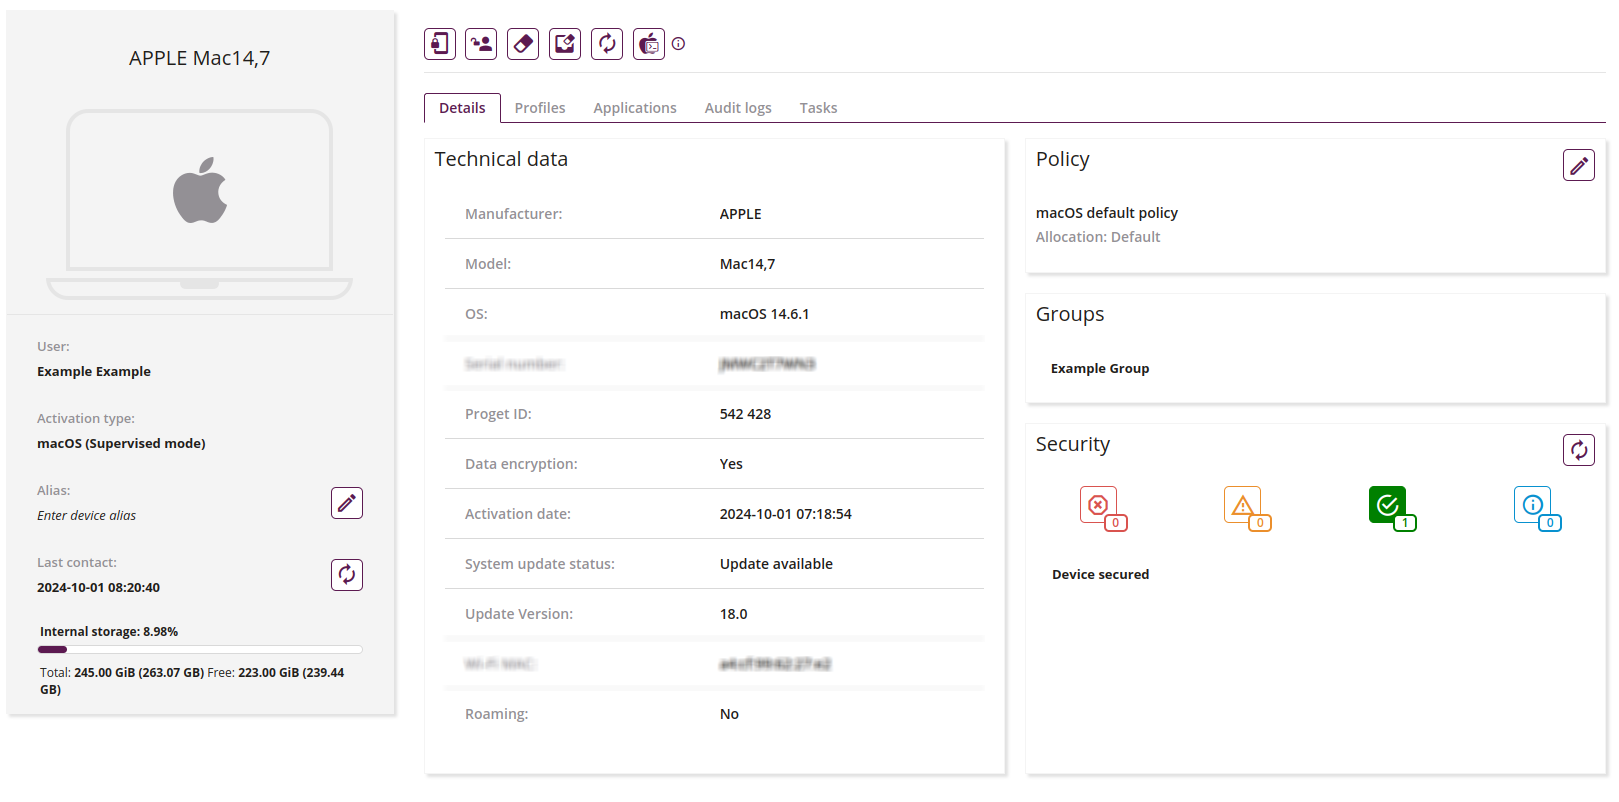The image size is (1619, 802).
Task: Open the Details tab
Action: [462, 108]
